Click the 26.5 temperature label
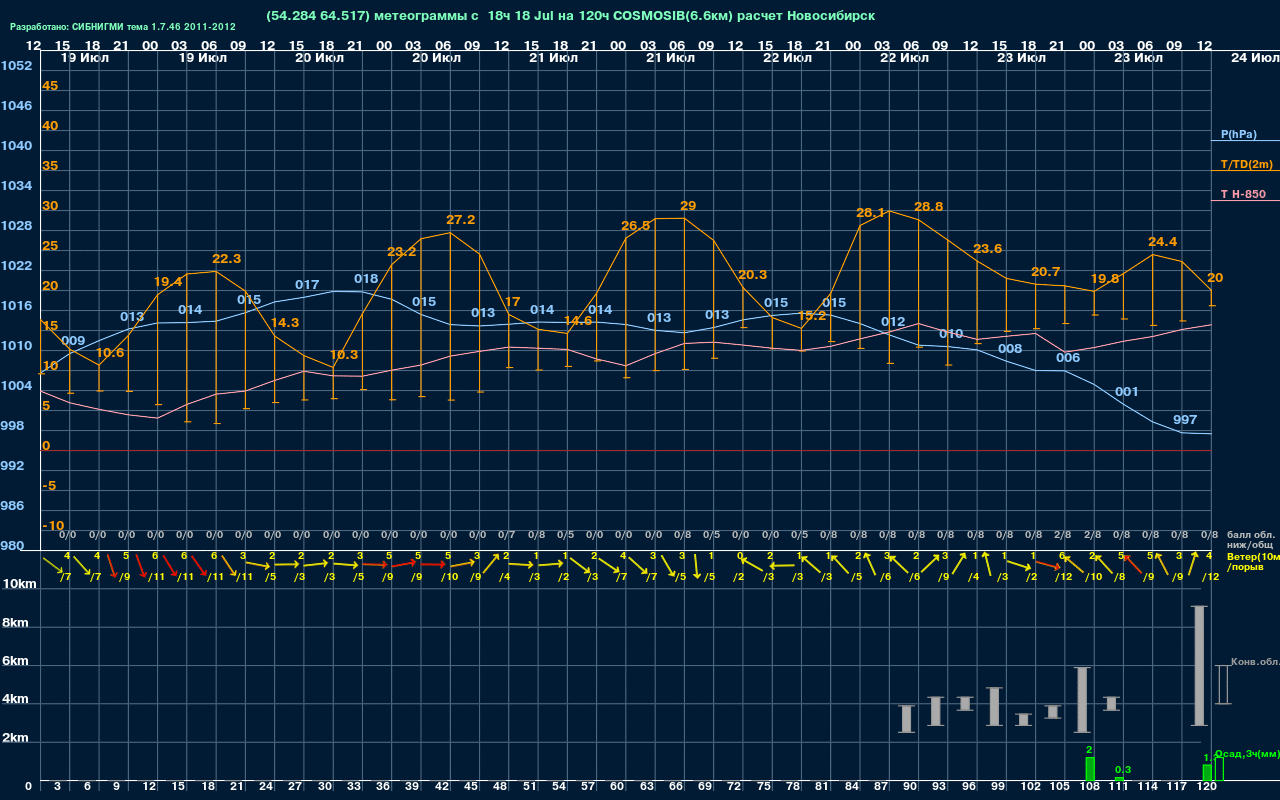The width and height of the screenshot is (1280, 800). coord(636,225)
